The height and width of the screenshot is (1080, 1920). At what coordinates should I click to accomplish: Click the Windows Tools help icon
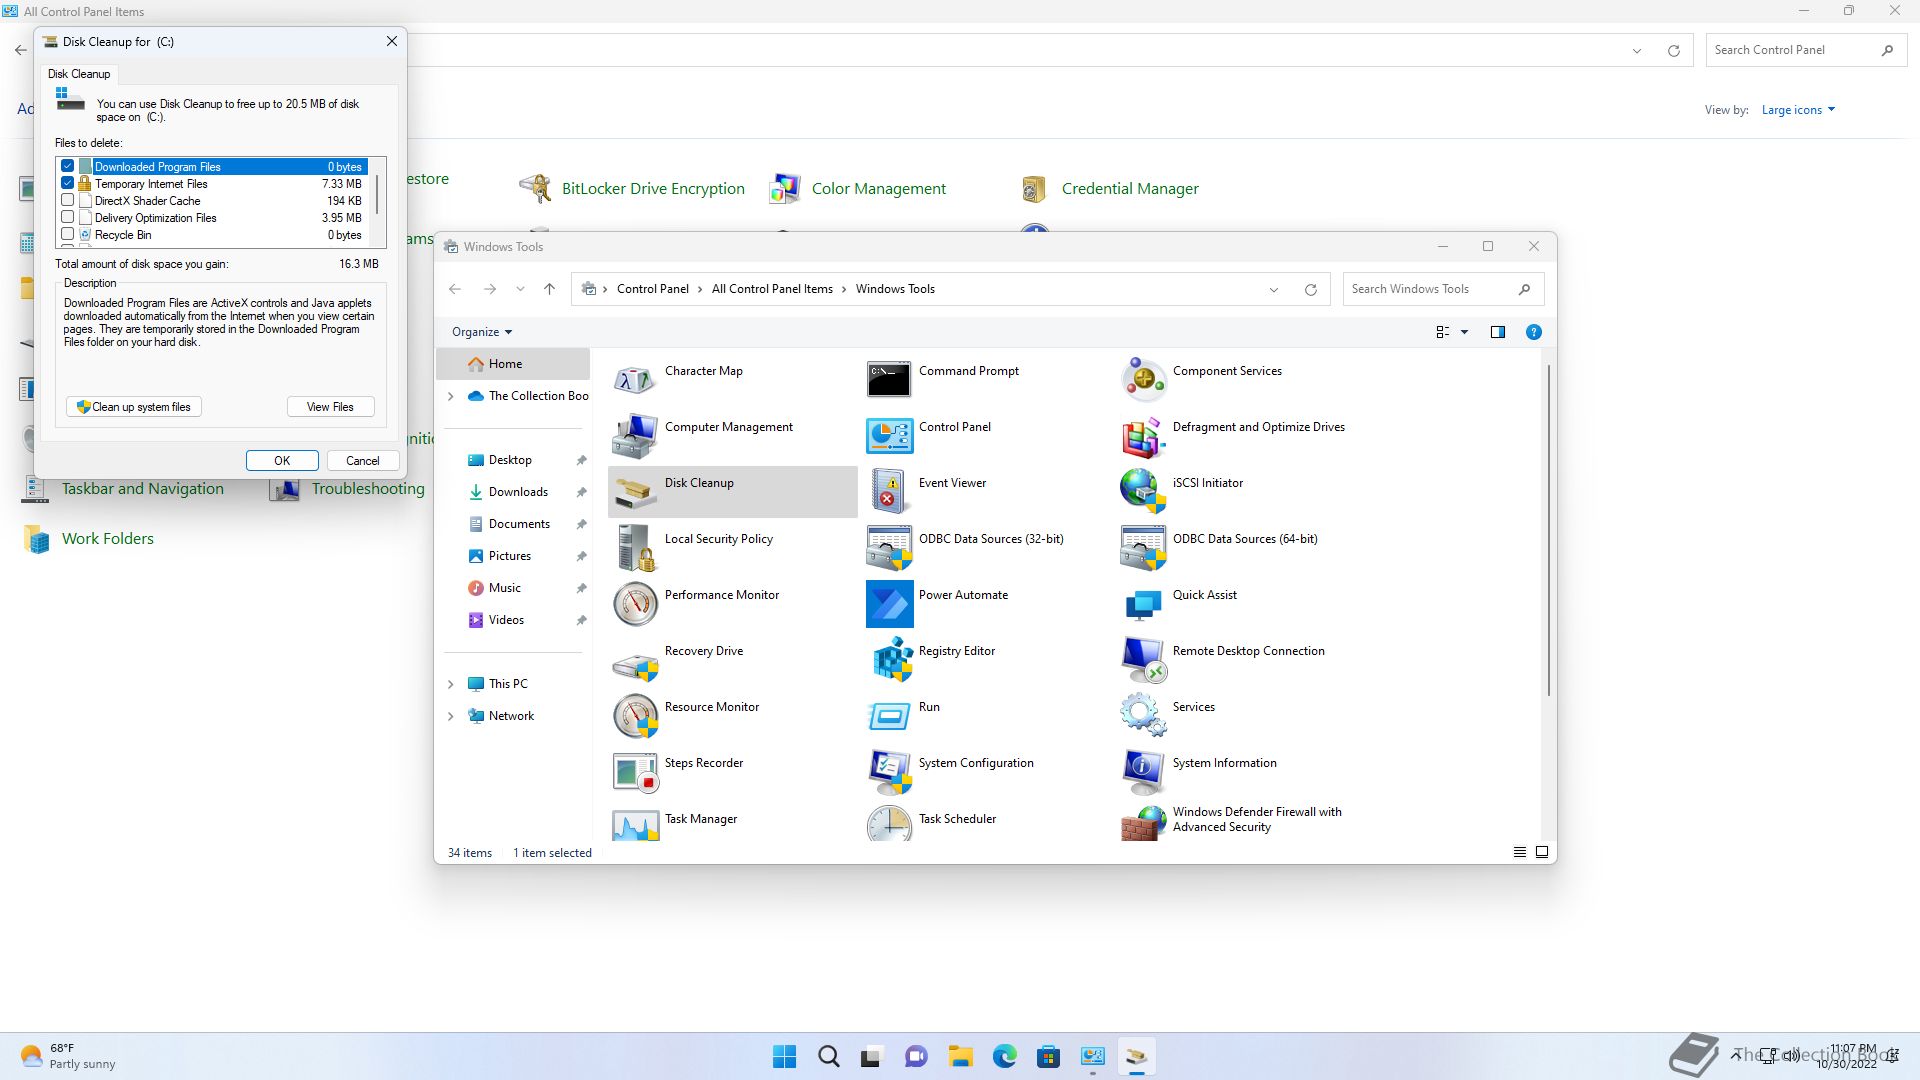(1533, 332)
